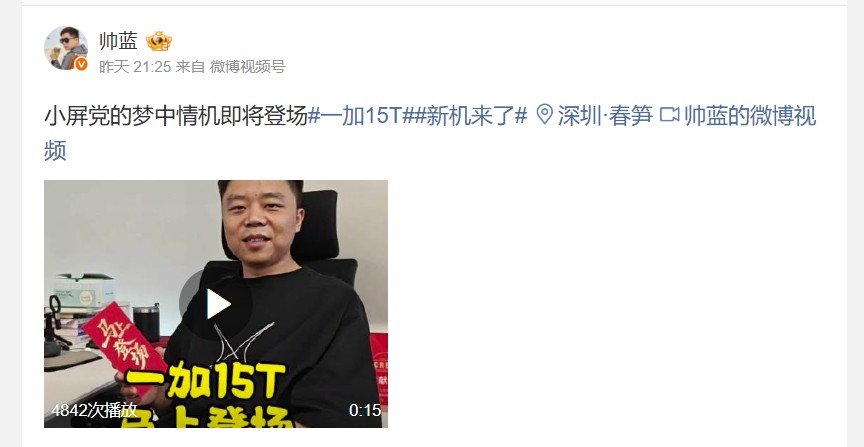Image resolution: width=864 pixels, height=447 pixels.
Task: Click the orange verified V badge
Action: tap(81, 64)
